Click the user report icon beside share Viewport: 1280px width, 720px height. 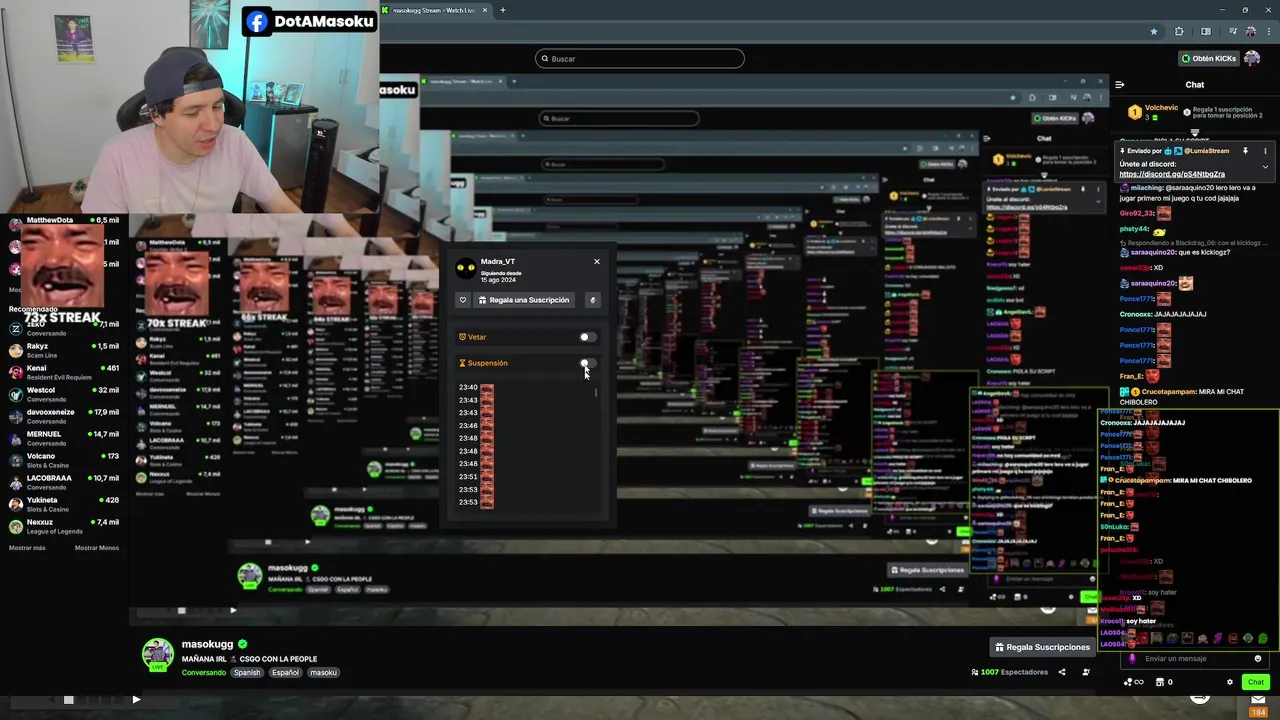pyautogui.click(x=1086, y=672)
